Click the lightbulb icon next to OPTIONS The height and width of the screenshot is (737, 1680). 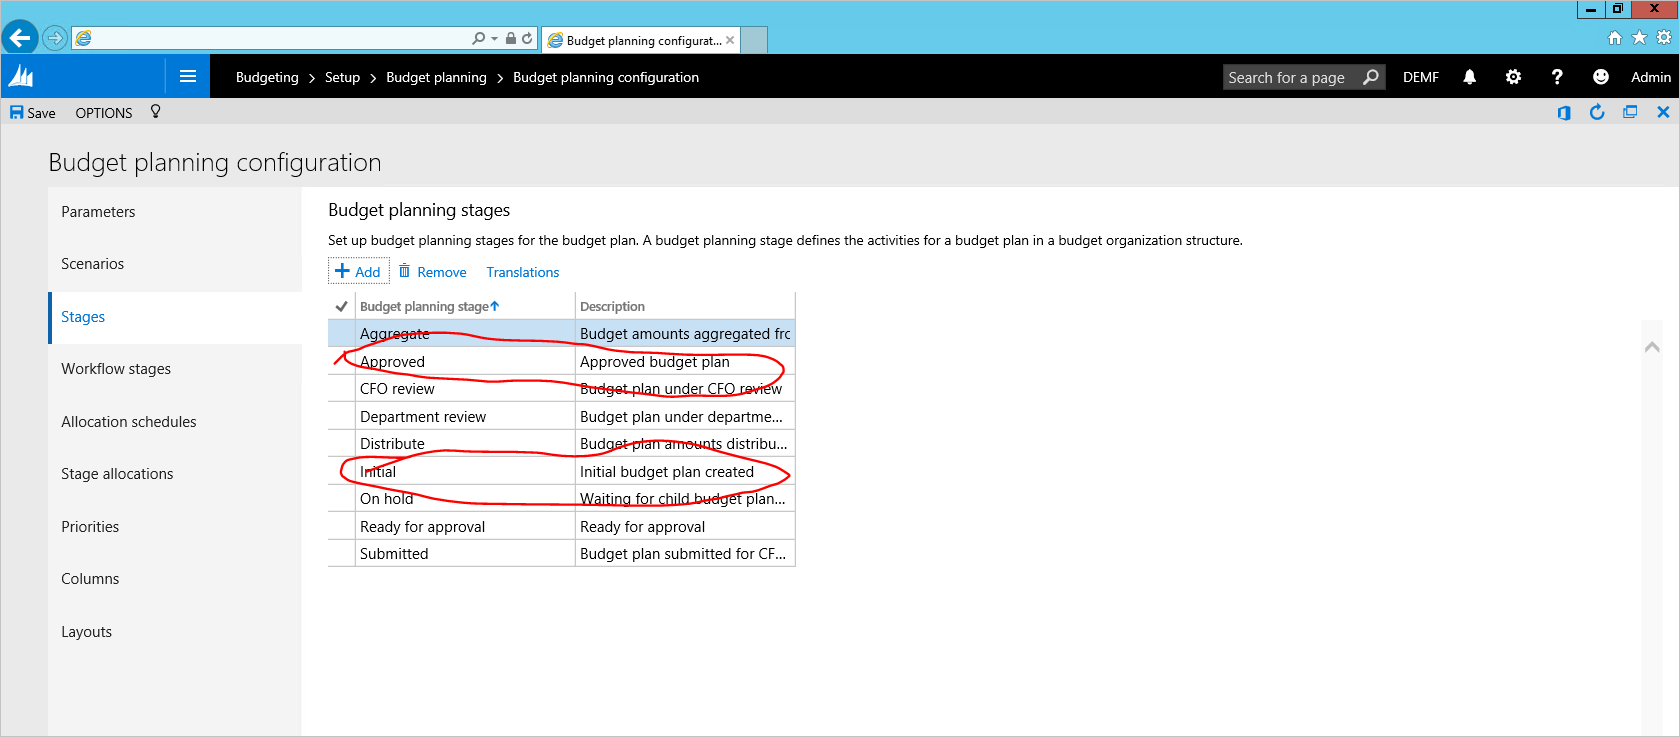(x=155, y=111)
